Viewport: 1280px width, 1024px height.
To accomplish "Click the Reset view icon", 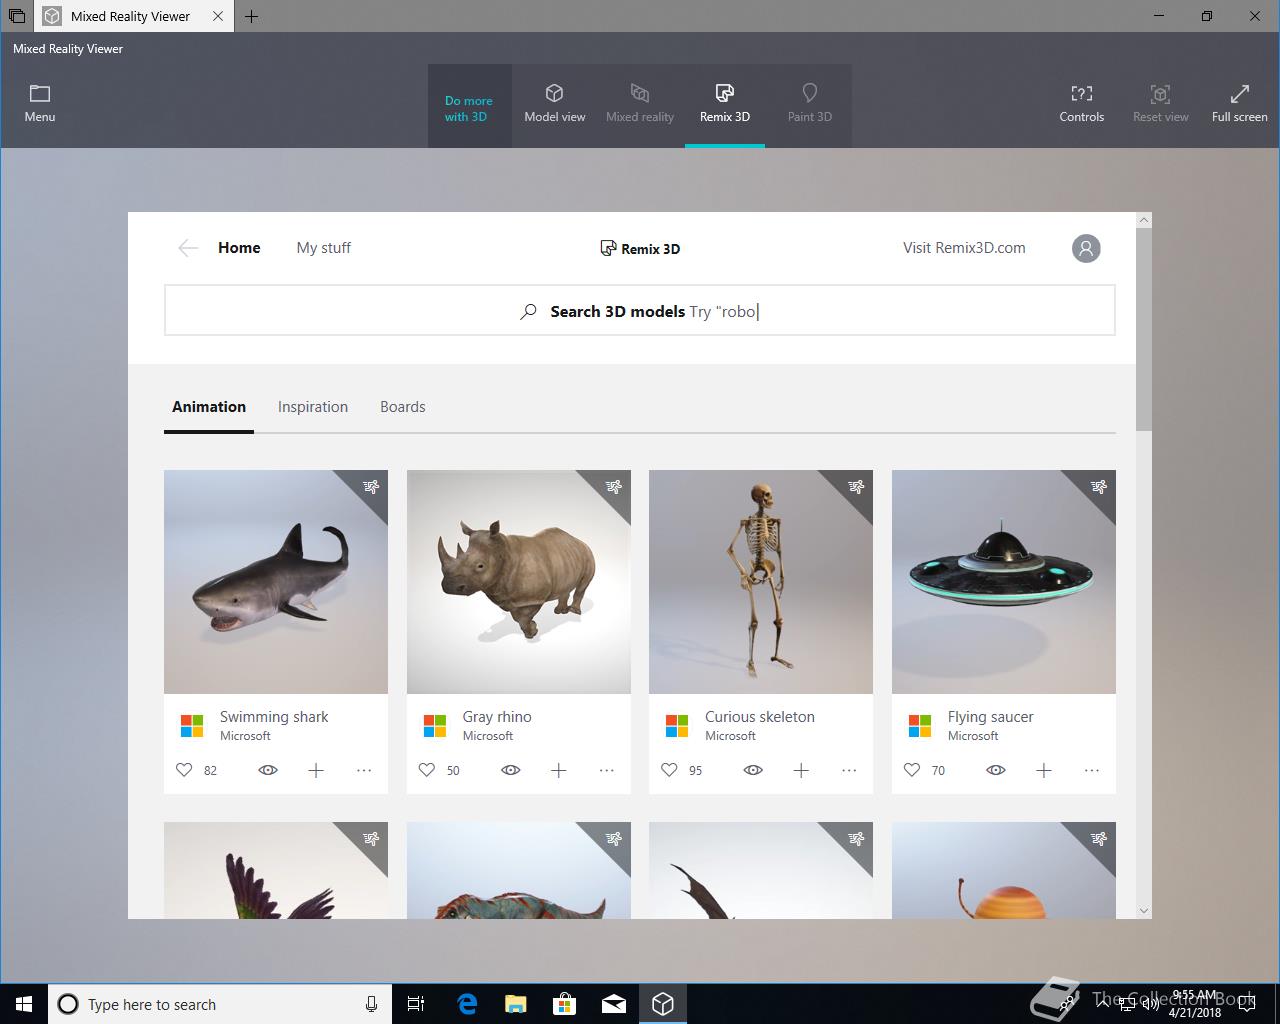I will click(x=1160, y=94).
